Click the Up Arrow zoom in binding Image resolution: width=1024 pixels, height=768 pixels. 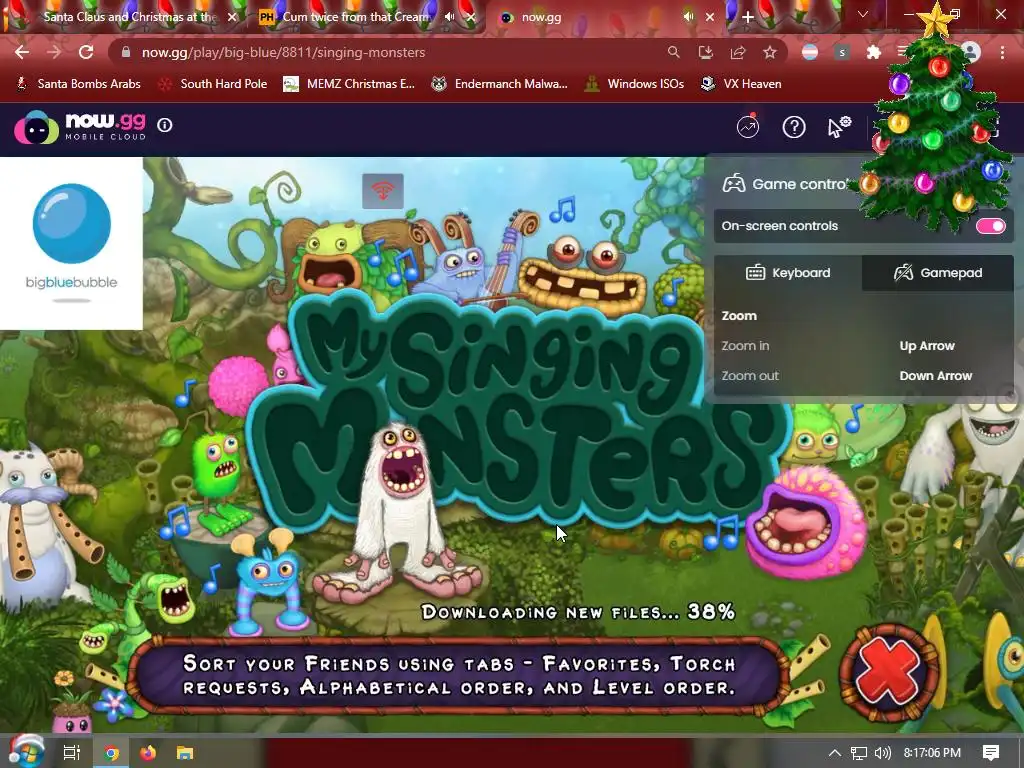click(927, 346)
